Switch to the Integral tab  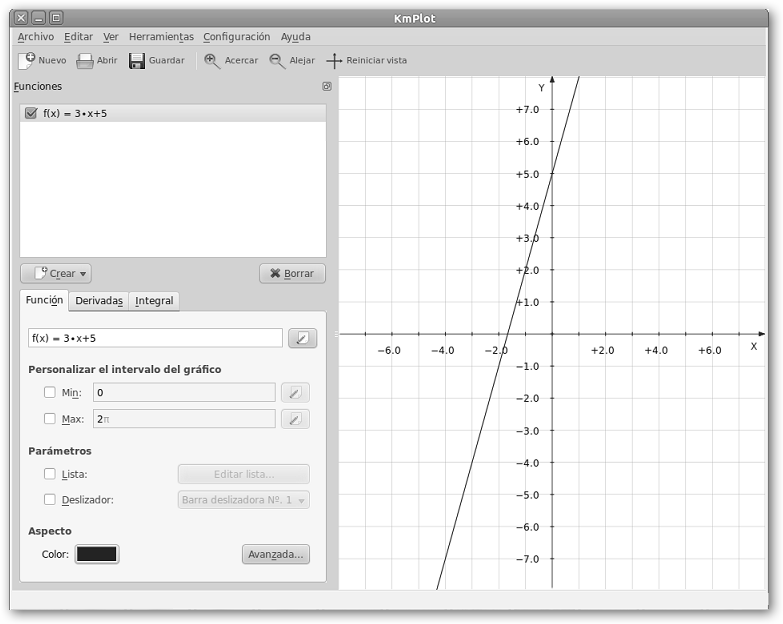154,301
